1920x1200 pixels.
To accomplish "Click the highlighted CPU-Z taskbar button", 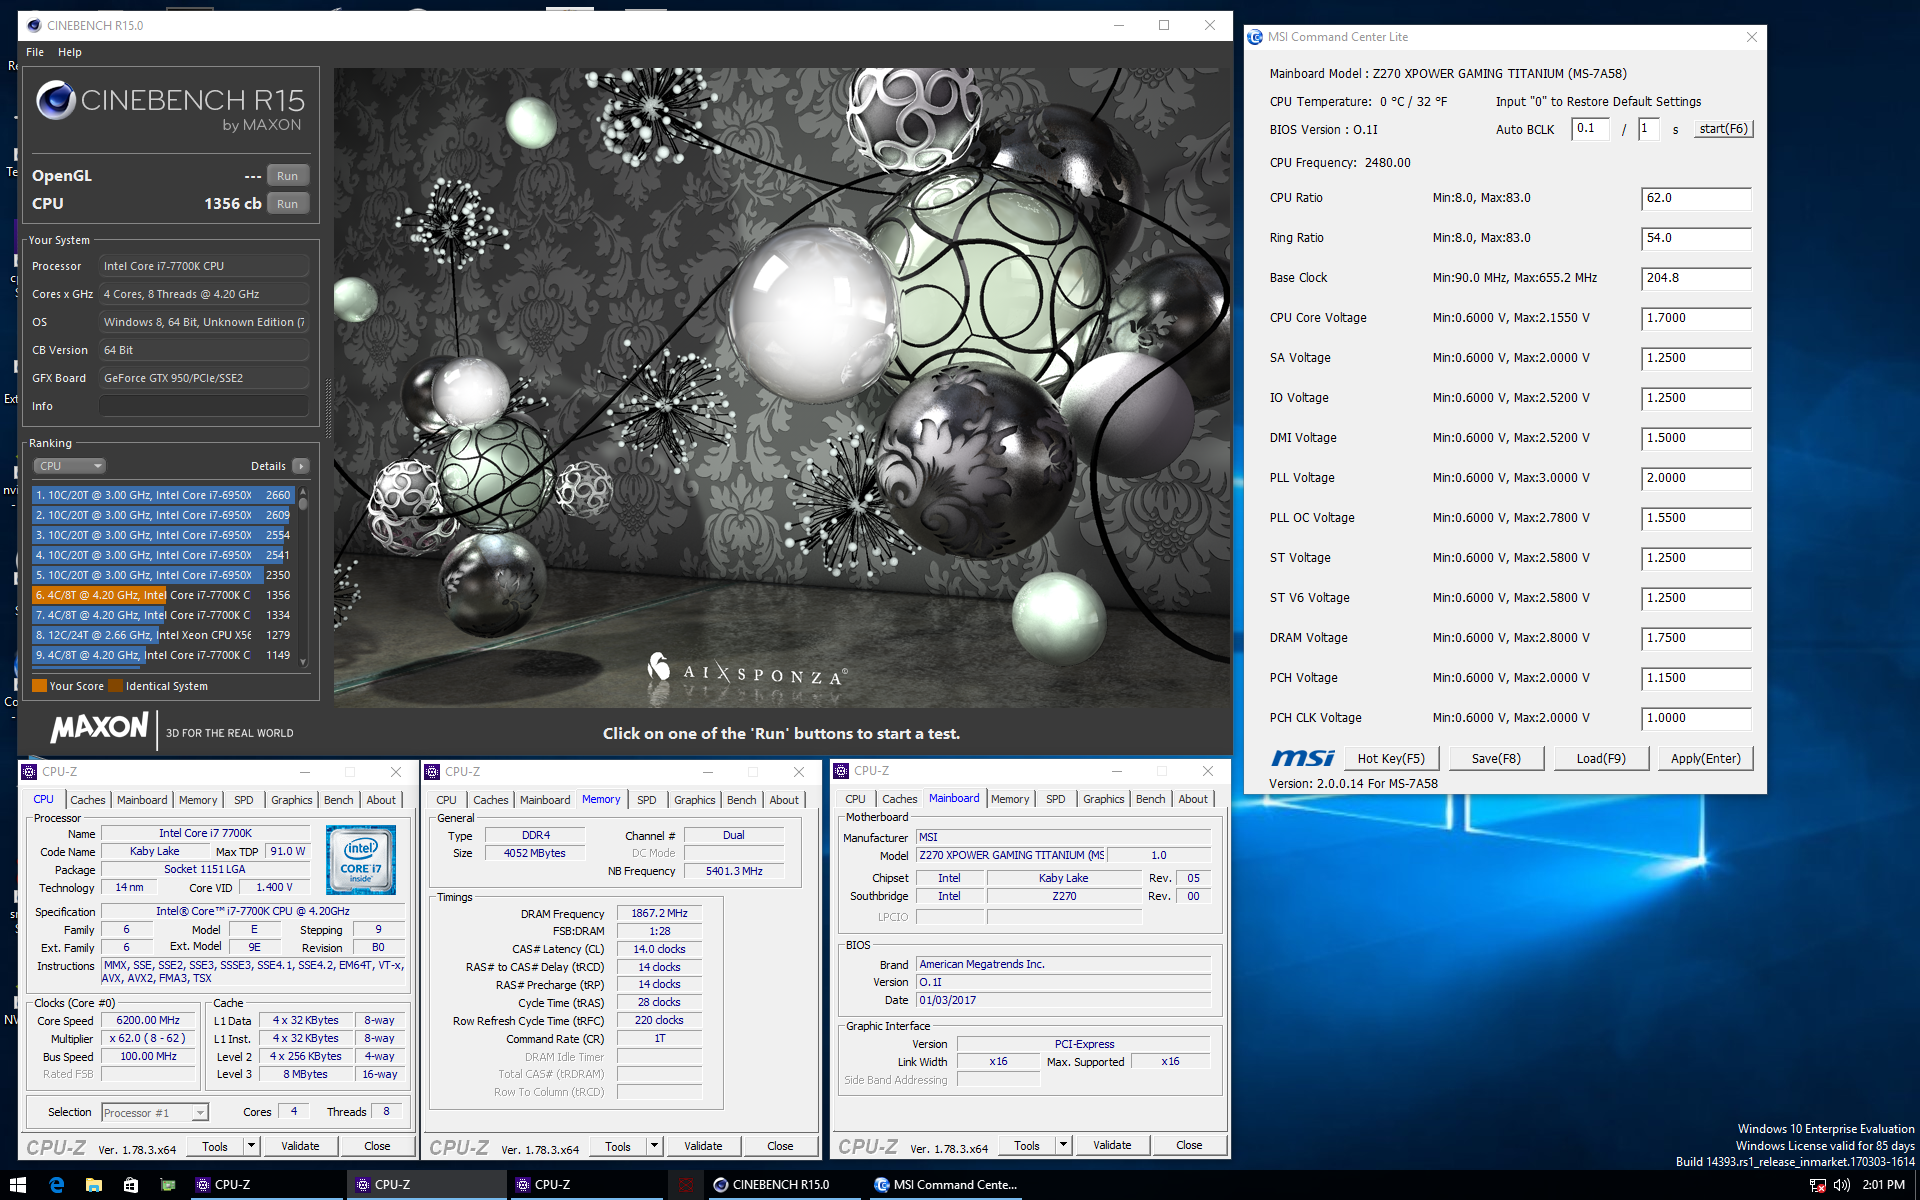I will tap(428, 1185).
